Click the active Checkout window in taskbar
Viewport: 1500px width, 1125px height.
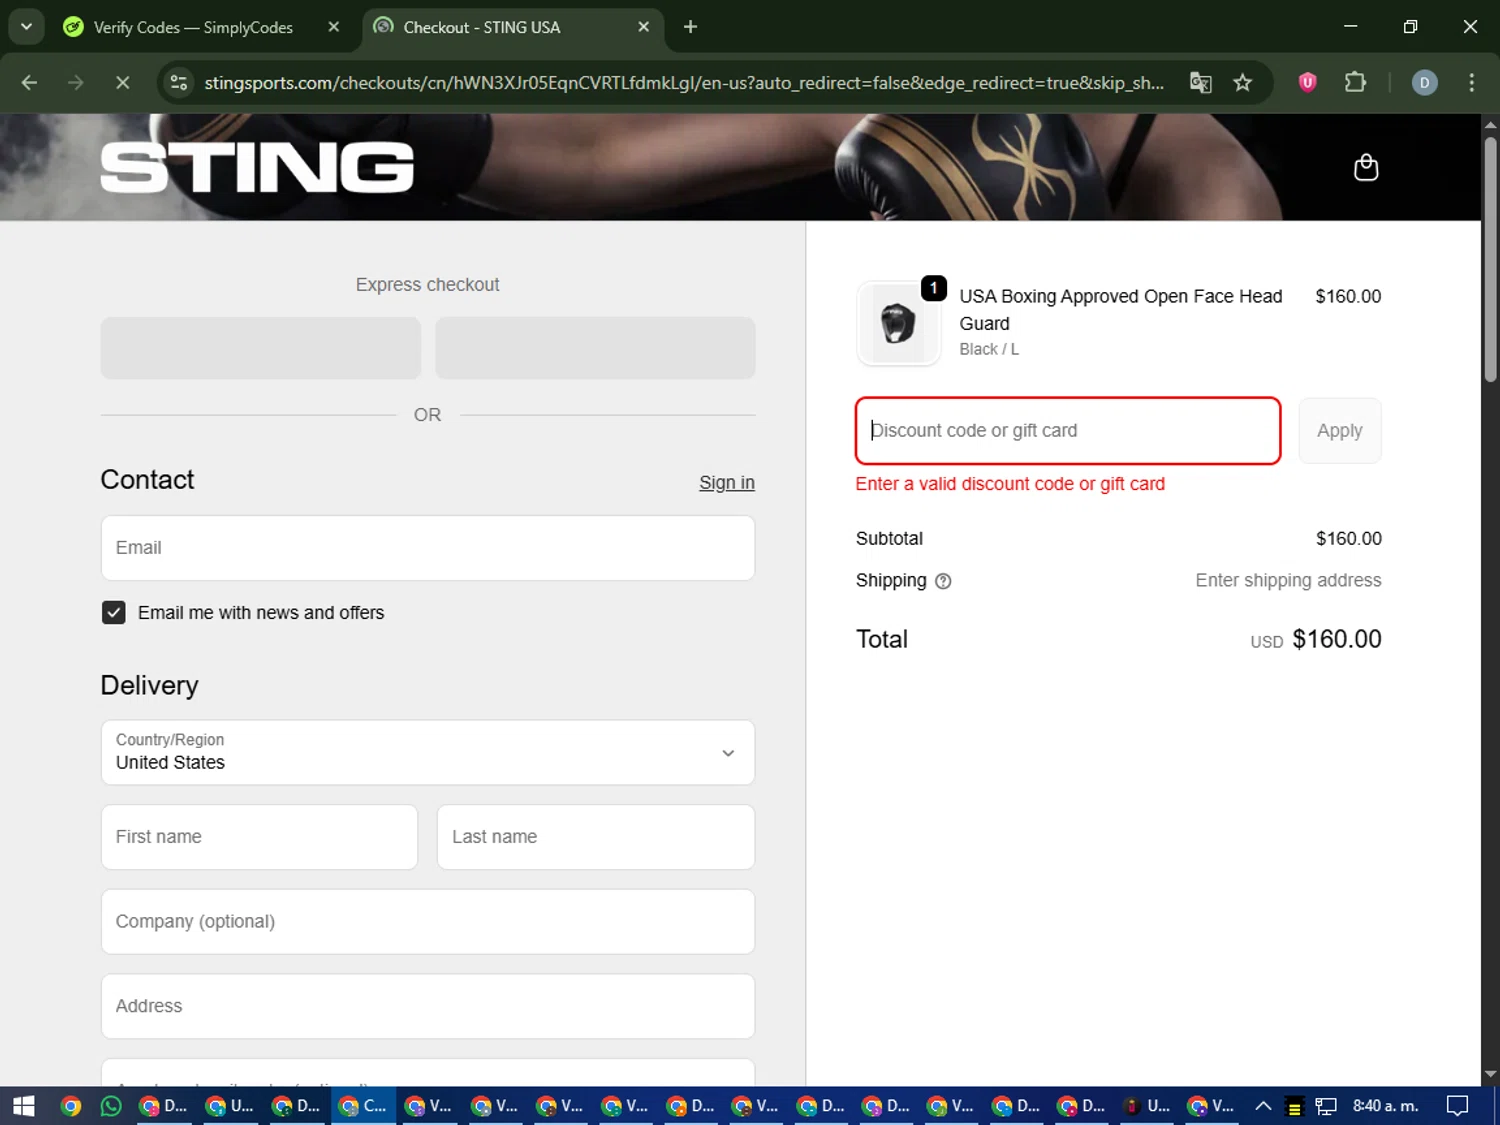click(364, 1106)
